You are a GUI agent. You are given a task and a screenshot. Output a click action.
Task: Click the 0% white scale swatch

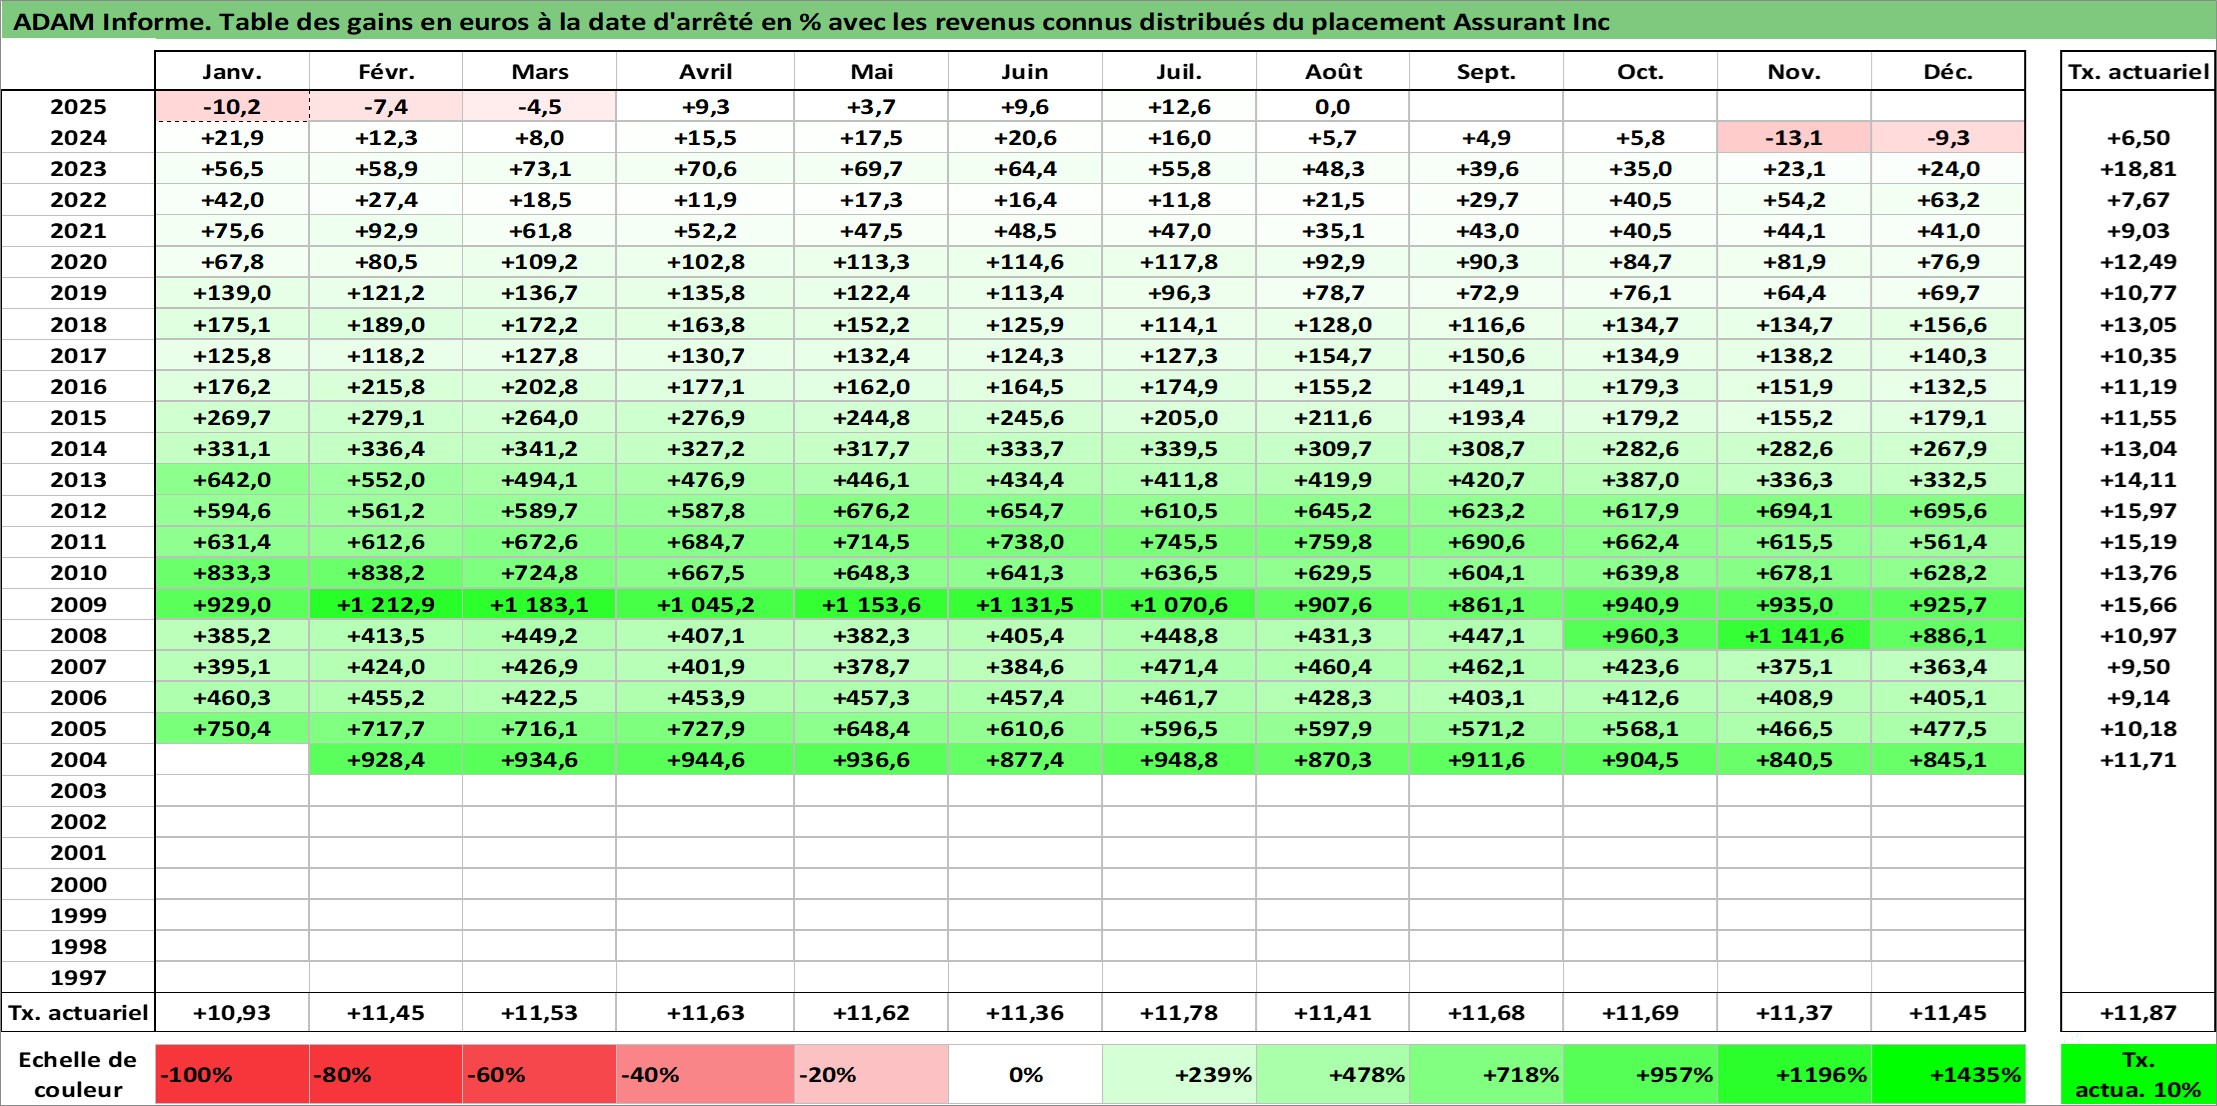pyautogui.click(x=1025, y=1074)
